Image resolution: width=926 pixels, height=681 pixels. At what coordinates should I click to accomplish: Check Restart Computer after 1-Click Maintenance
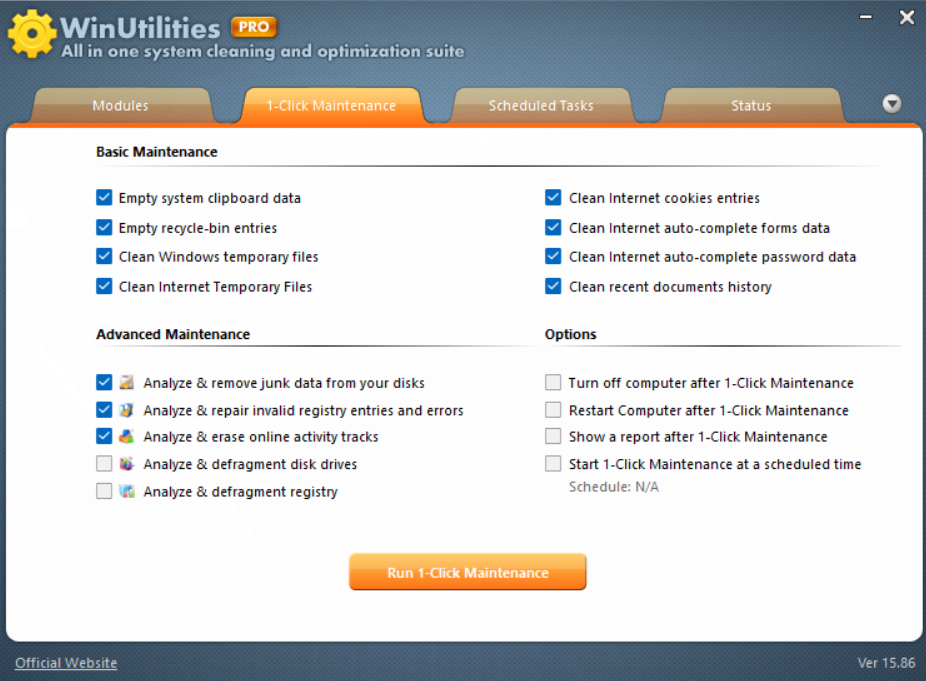pyautogui.click(x=553, y=410)
